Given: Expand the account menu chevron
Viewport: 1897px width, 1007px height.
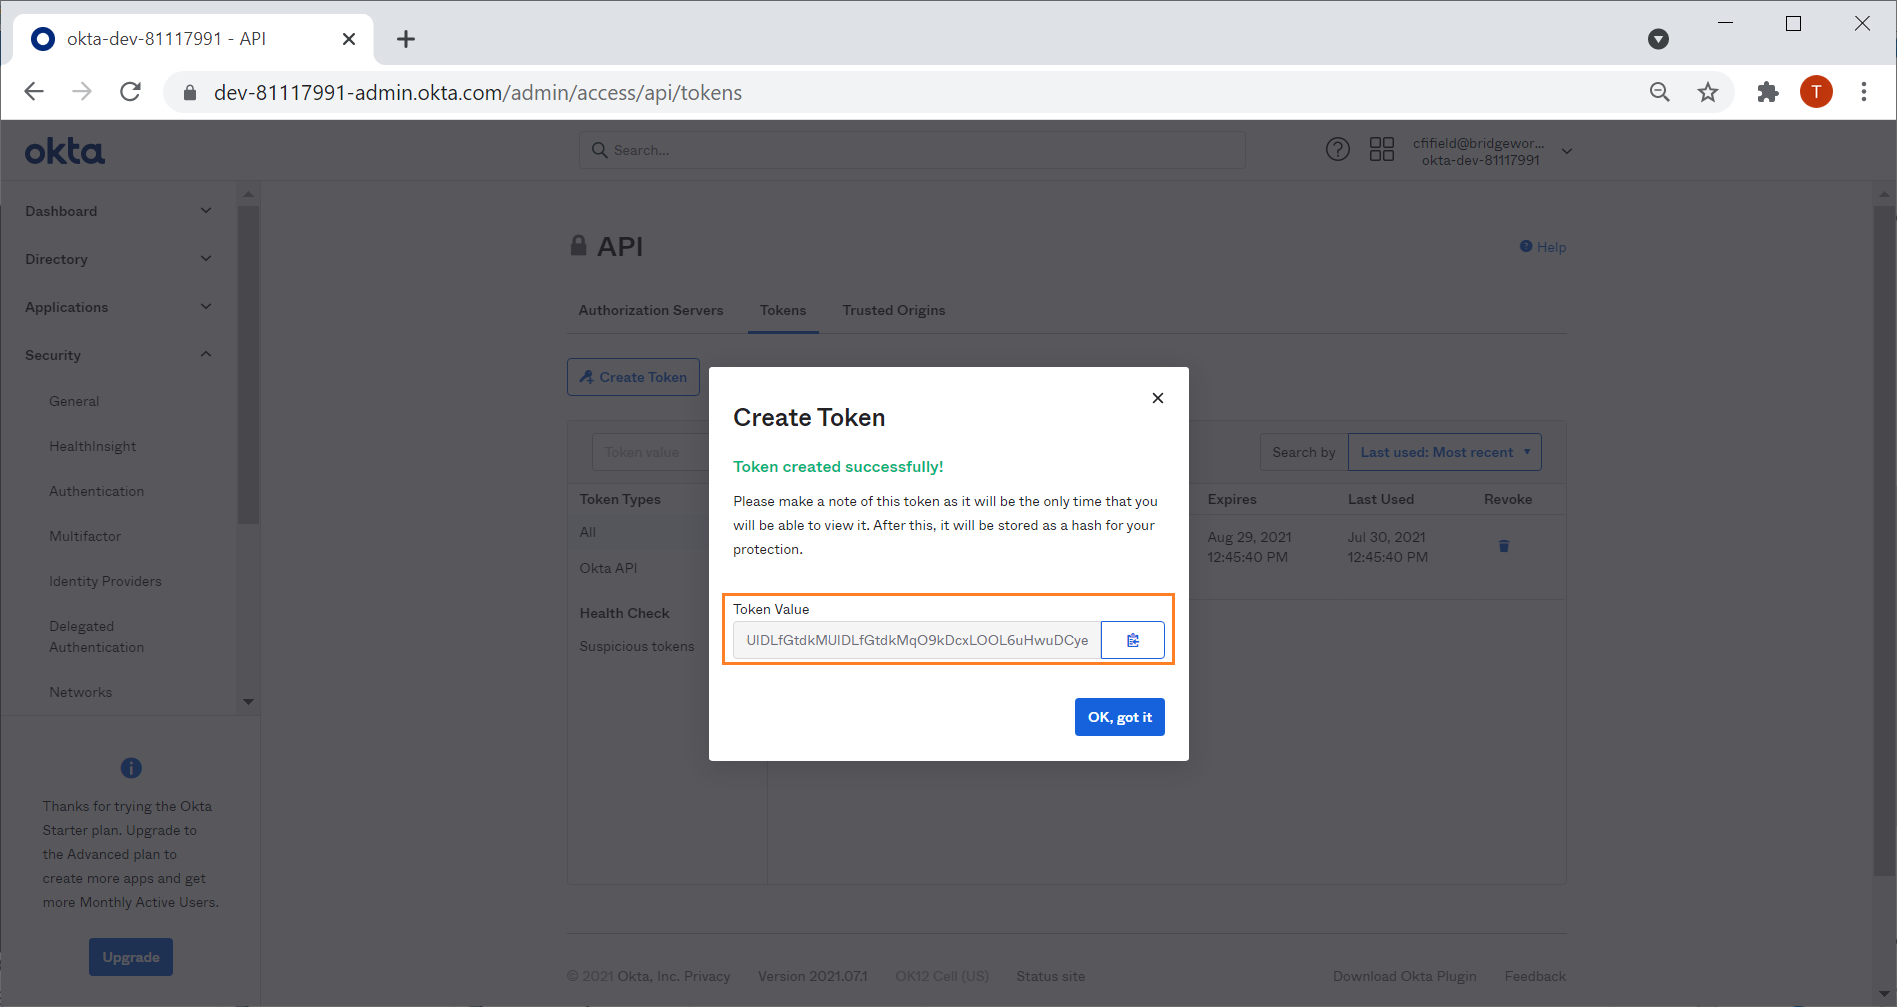Looking at the screenshot, I should click(1567, 152).
